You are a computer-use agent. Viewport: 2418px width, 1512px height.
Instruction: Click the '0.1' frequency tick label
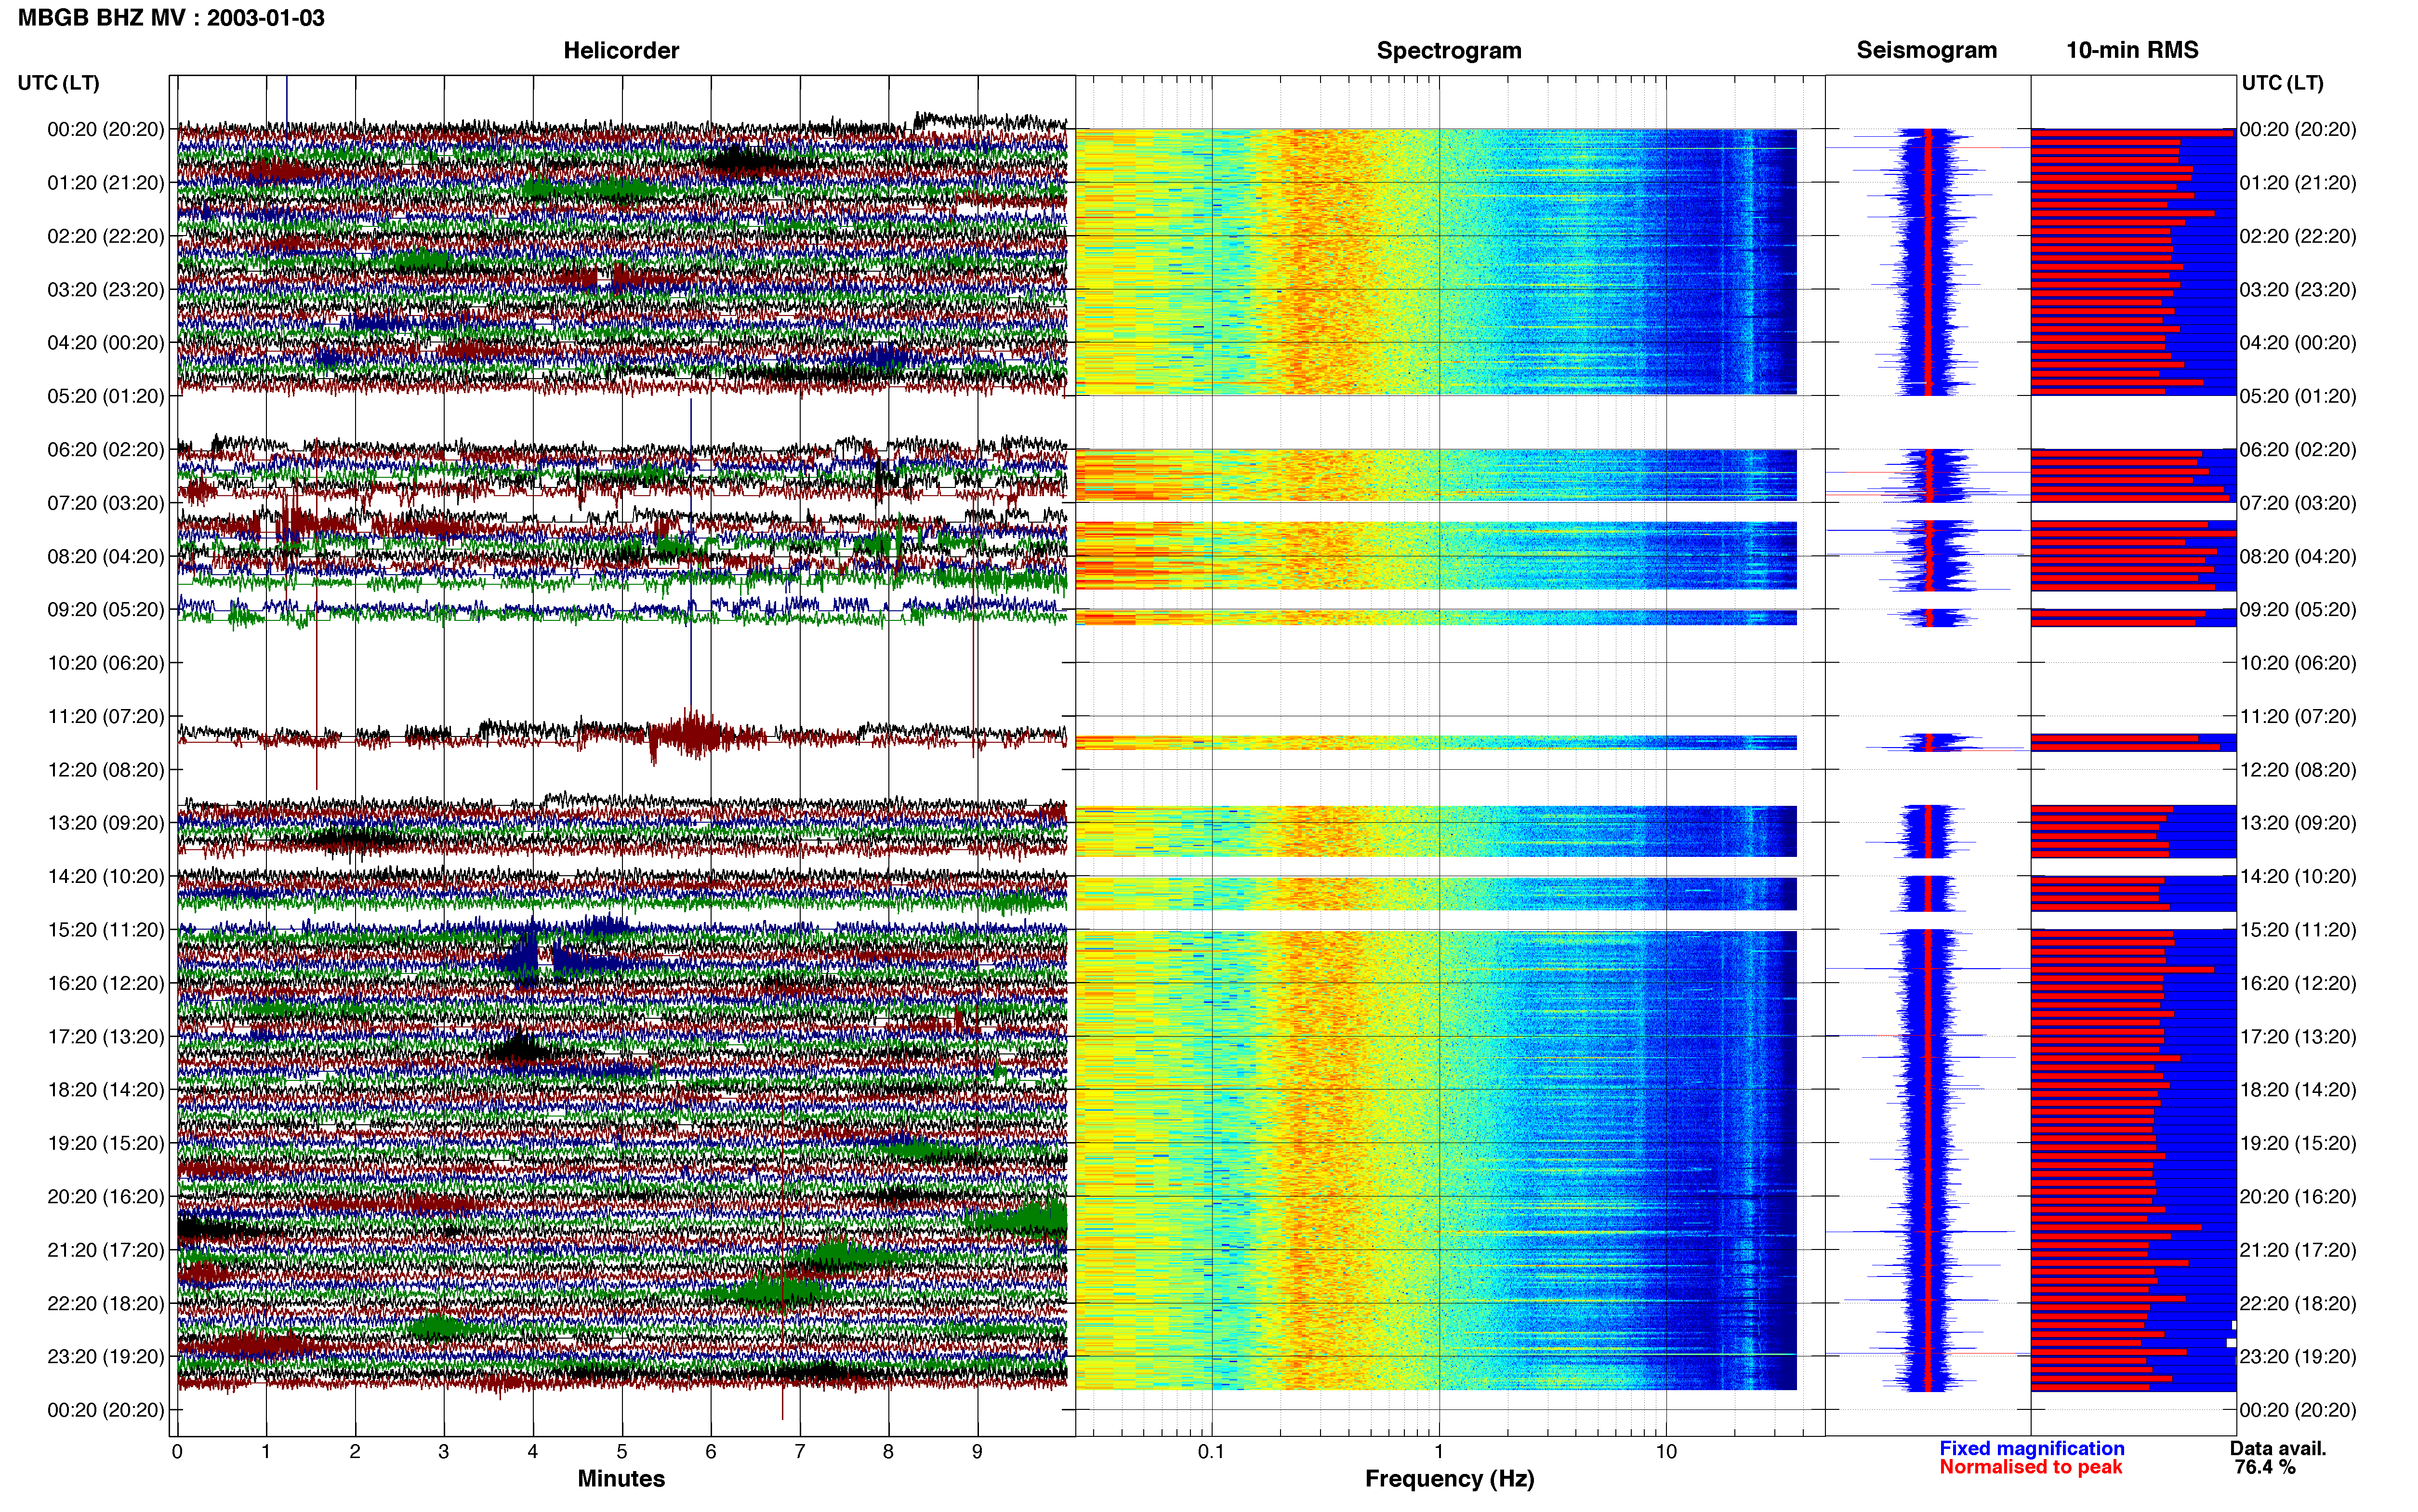1211,1452
